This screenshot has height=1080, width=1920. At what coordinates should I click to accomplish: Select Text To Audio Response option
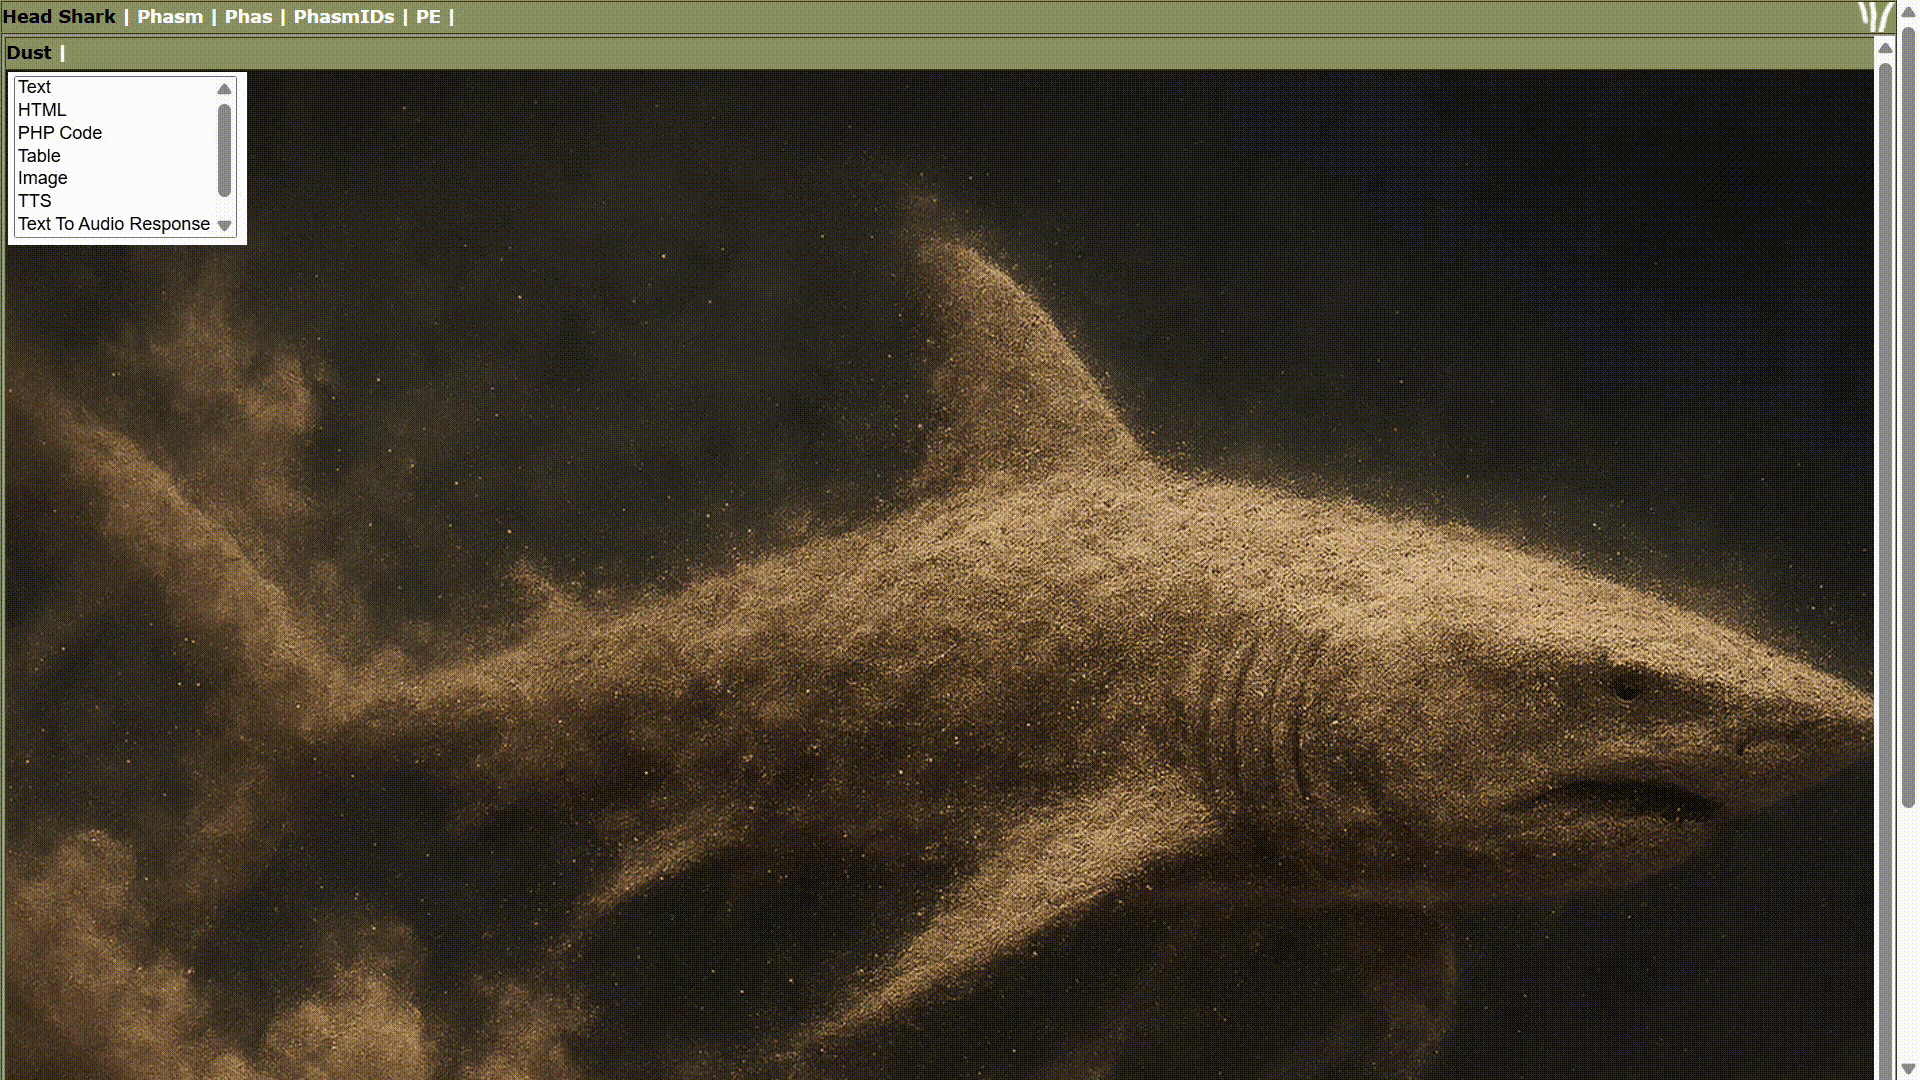point(112,223)
